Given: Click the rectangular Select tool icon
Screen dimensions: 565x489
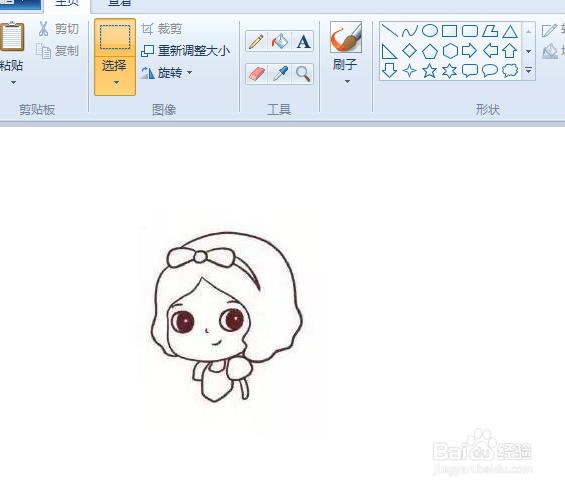Looking at the screenshot, I should 115,37.
